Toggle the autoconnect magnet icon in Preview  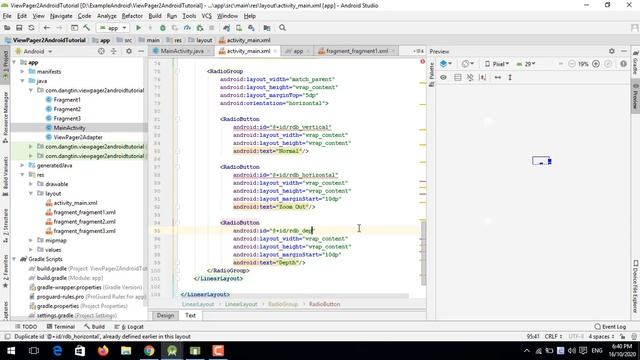(x=470, y=77)
